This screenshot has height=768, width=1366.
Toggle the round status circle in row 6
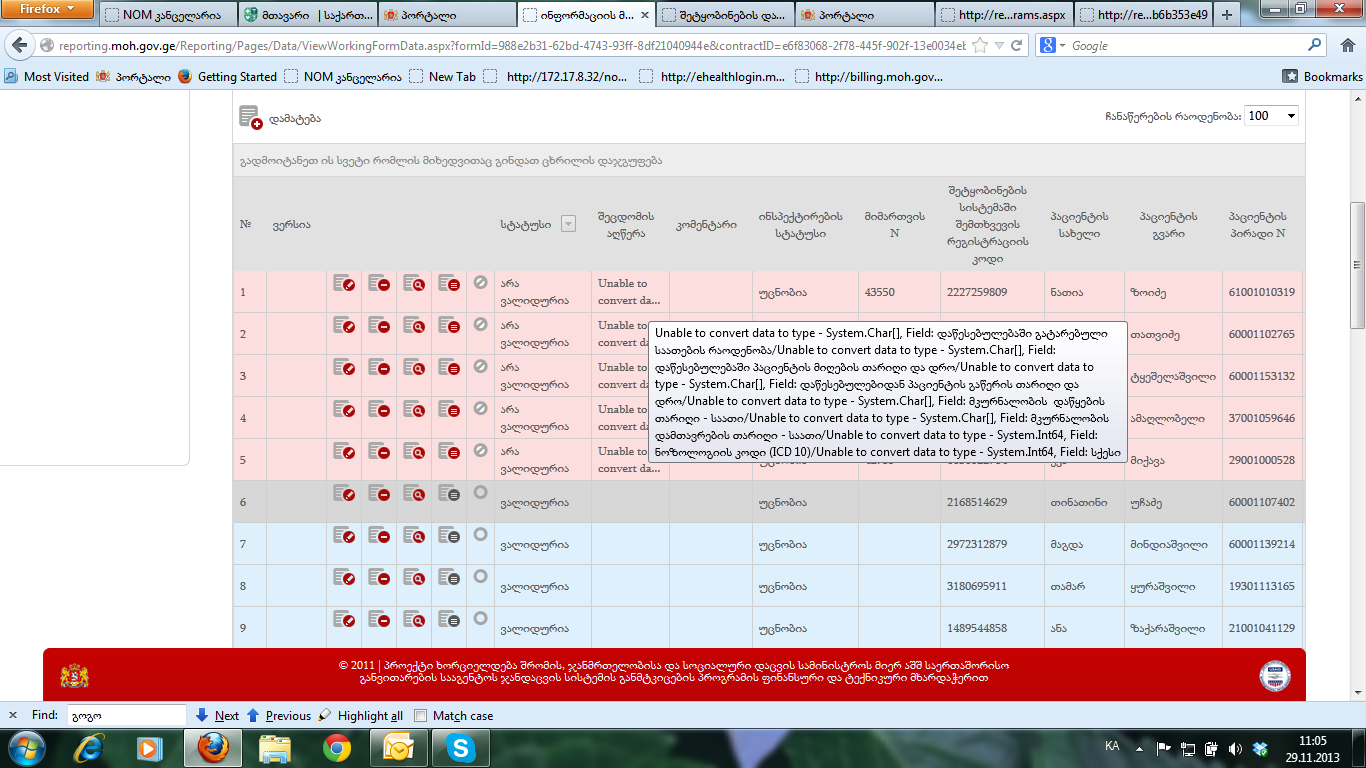coord(480,493)
